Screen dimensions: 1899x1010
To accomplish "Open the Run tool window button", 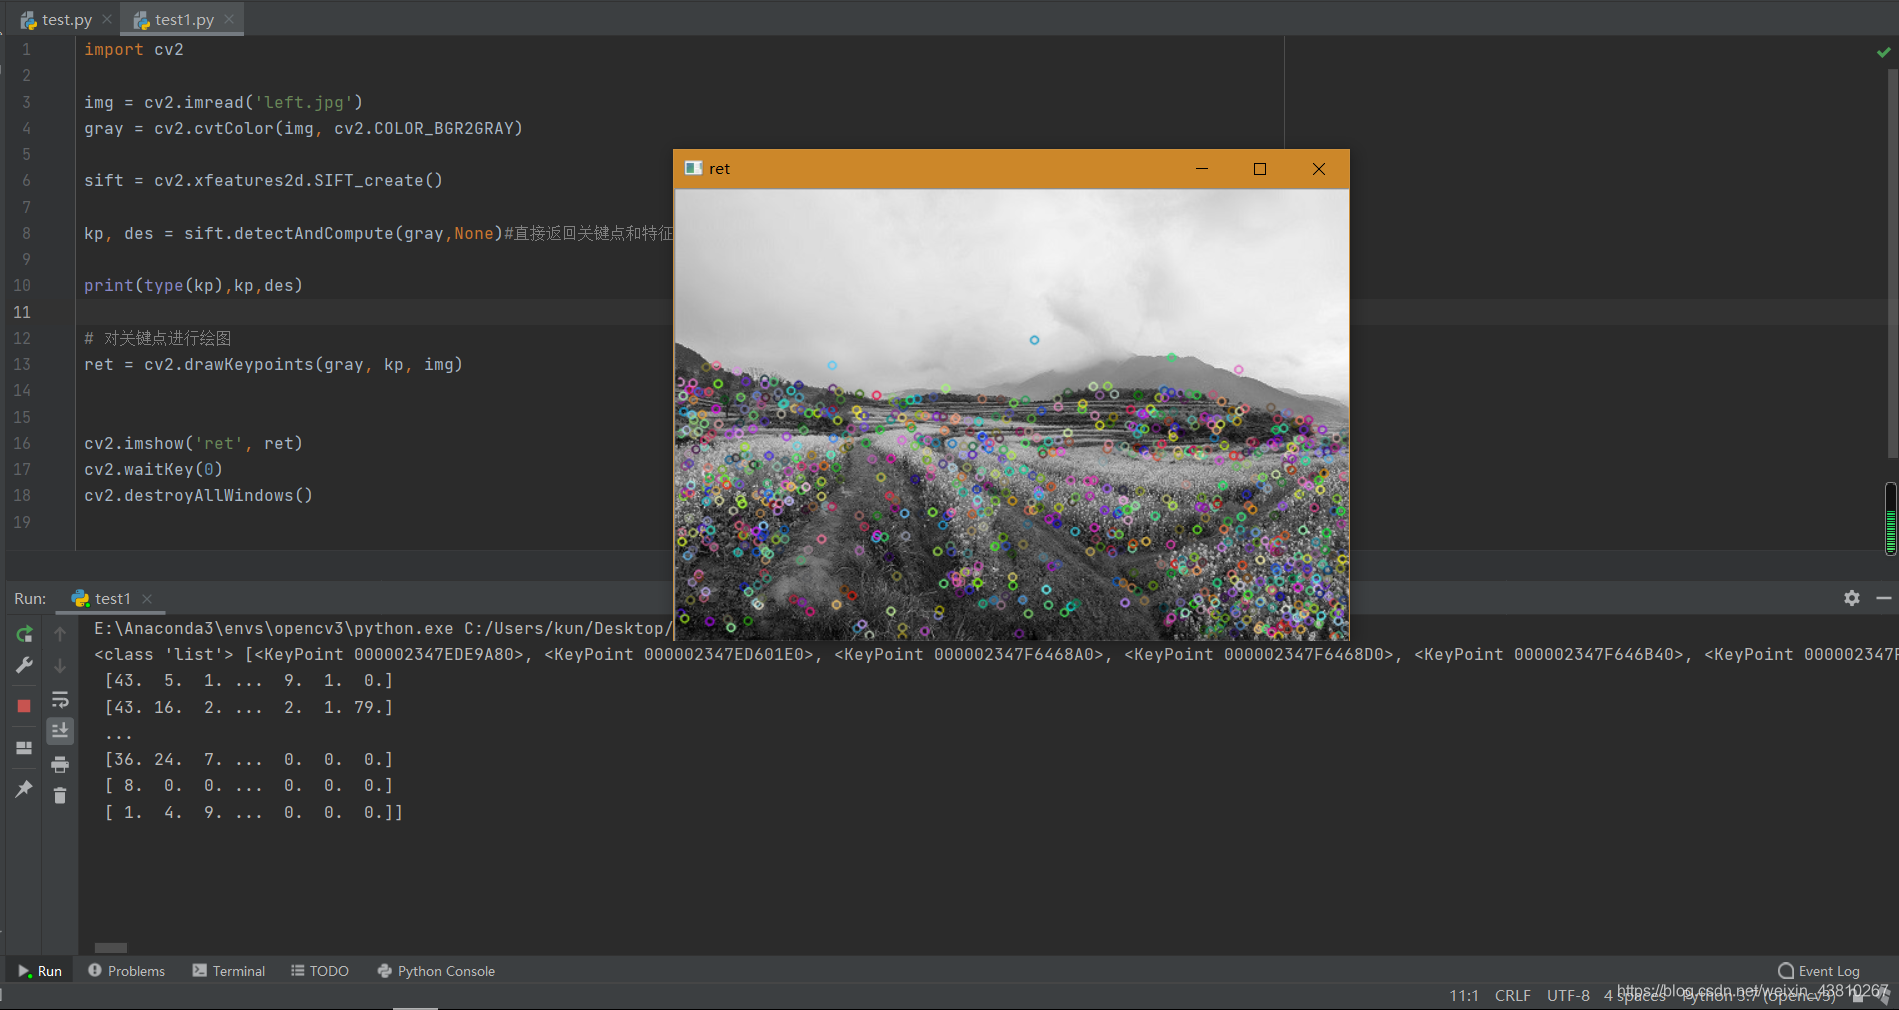I will click(40, 971).
